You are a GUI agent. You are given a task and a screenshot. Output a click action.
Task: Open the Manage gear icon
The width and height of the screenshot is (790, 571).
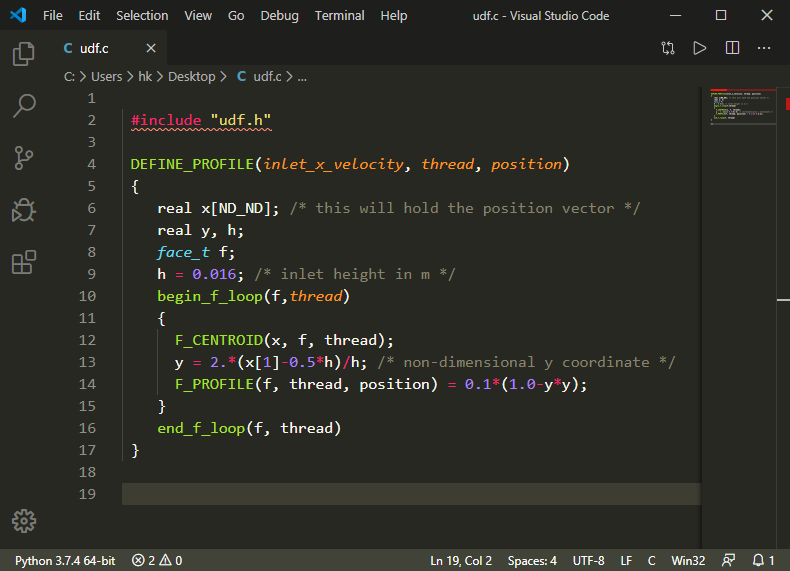[x=24, y=521]
